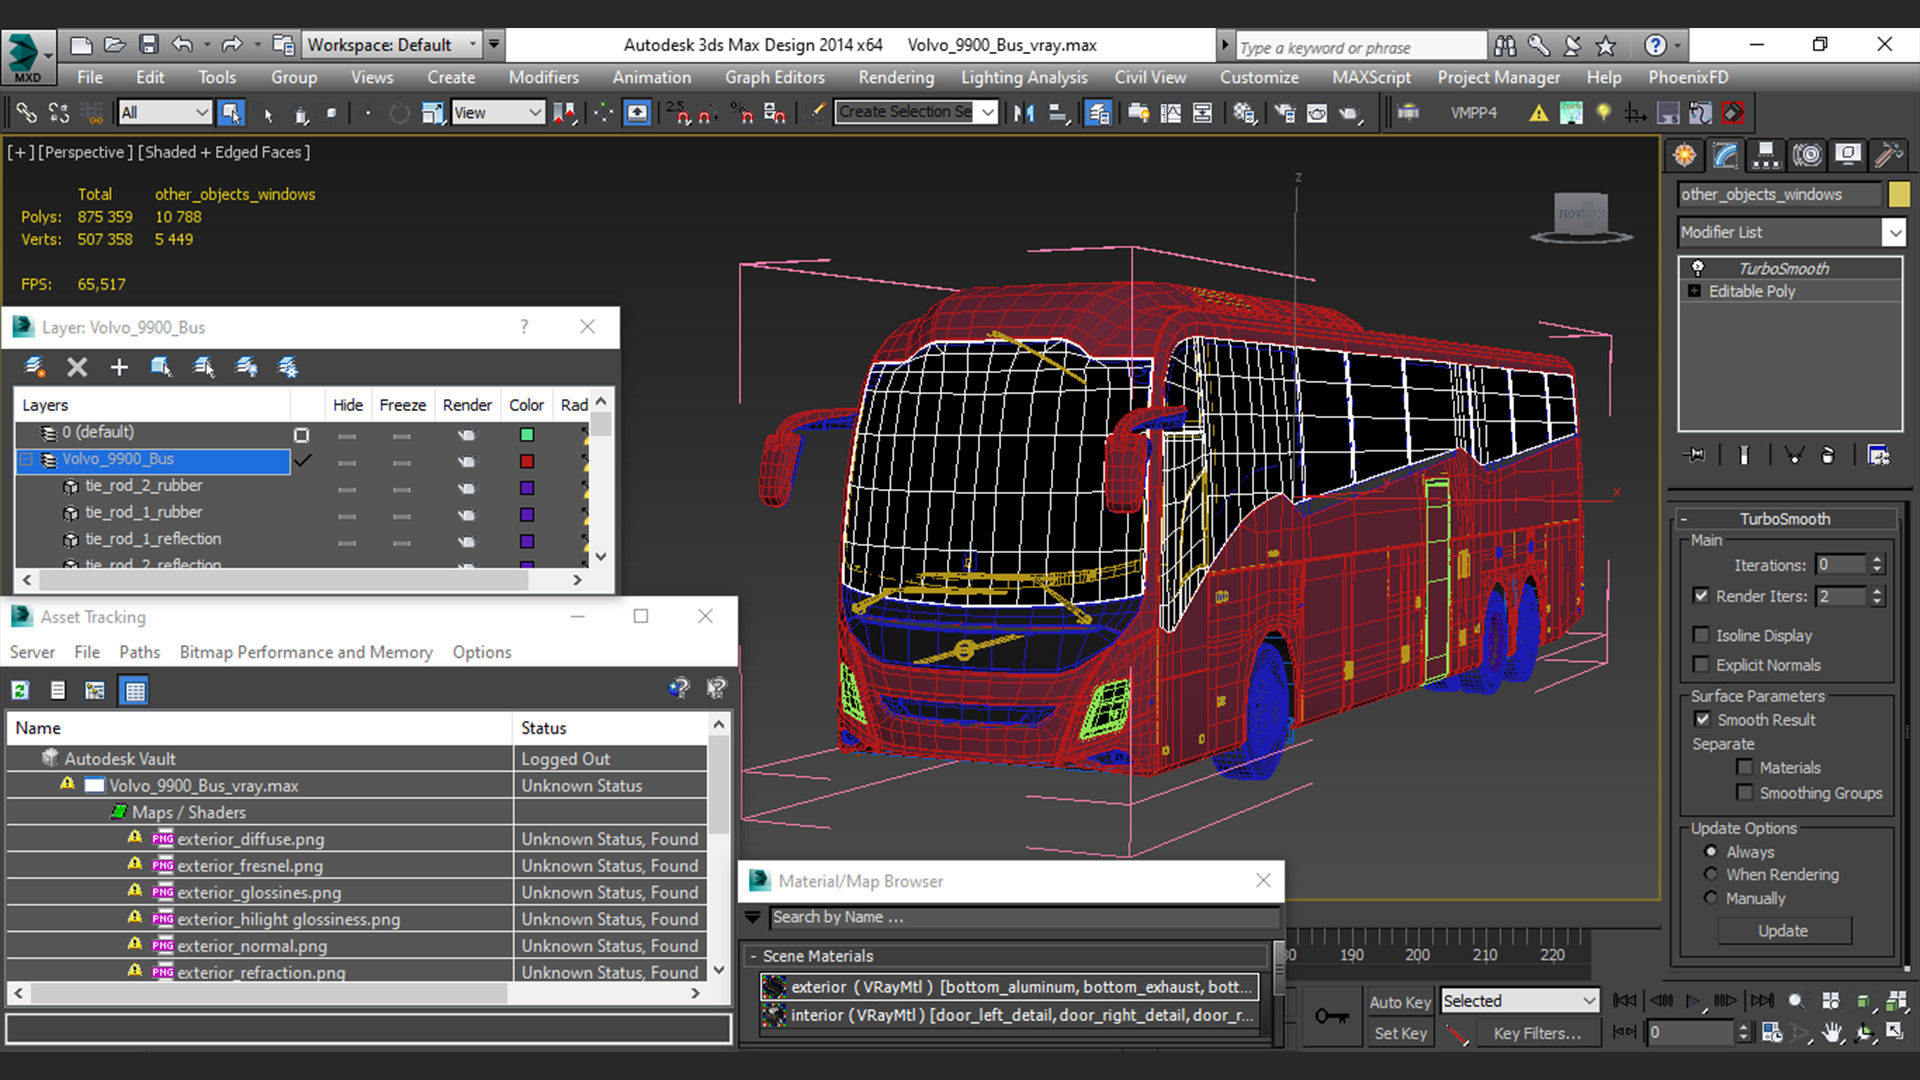Collapse Scene Materials group
This screenshot has height=1080, width=1920.
coord(753,956)
